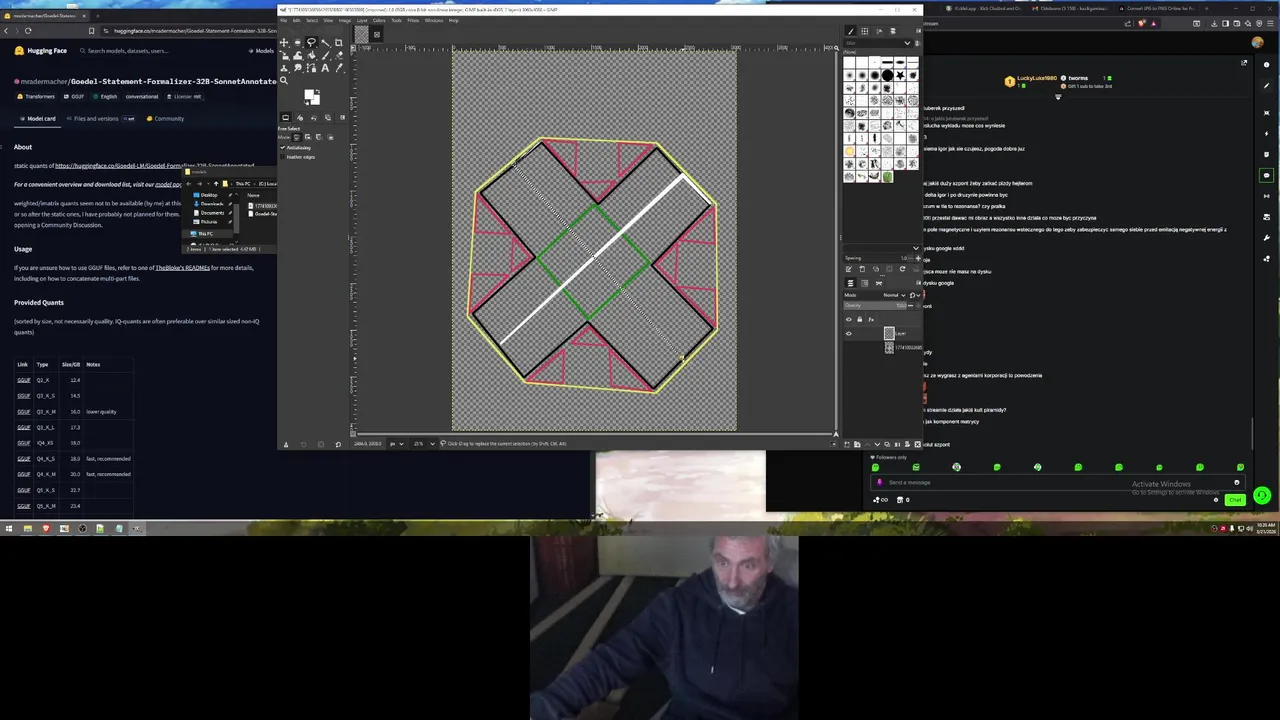This screenshot has height=720, width=1280.
Task: Select the Text tool
Action: (x=325, y=68)
